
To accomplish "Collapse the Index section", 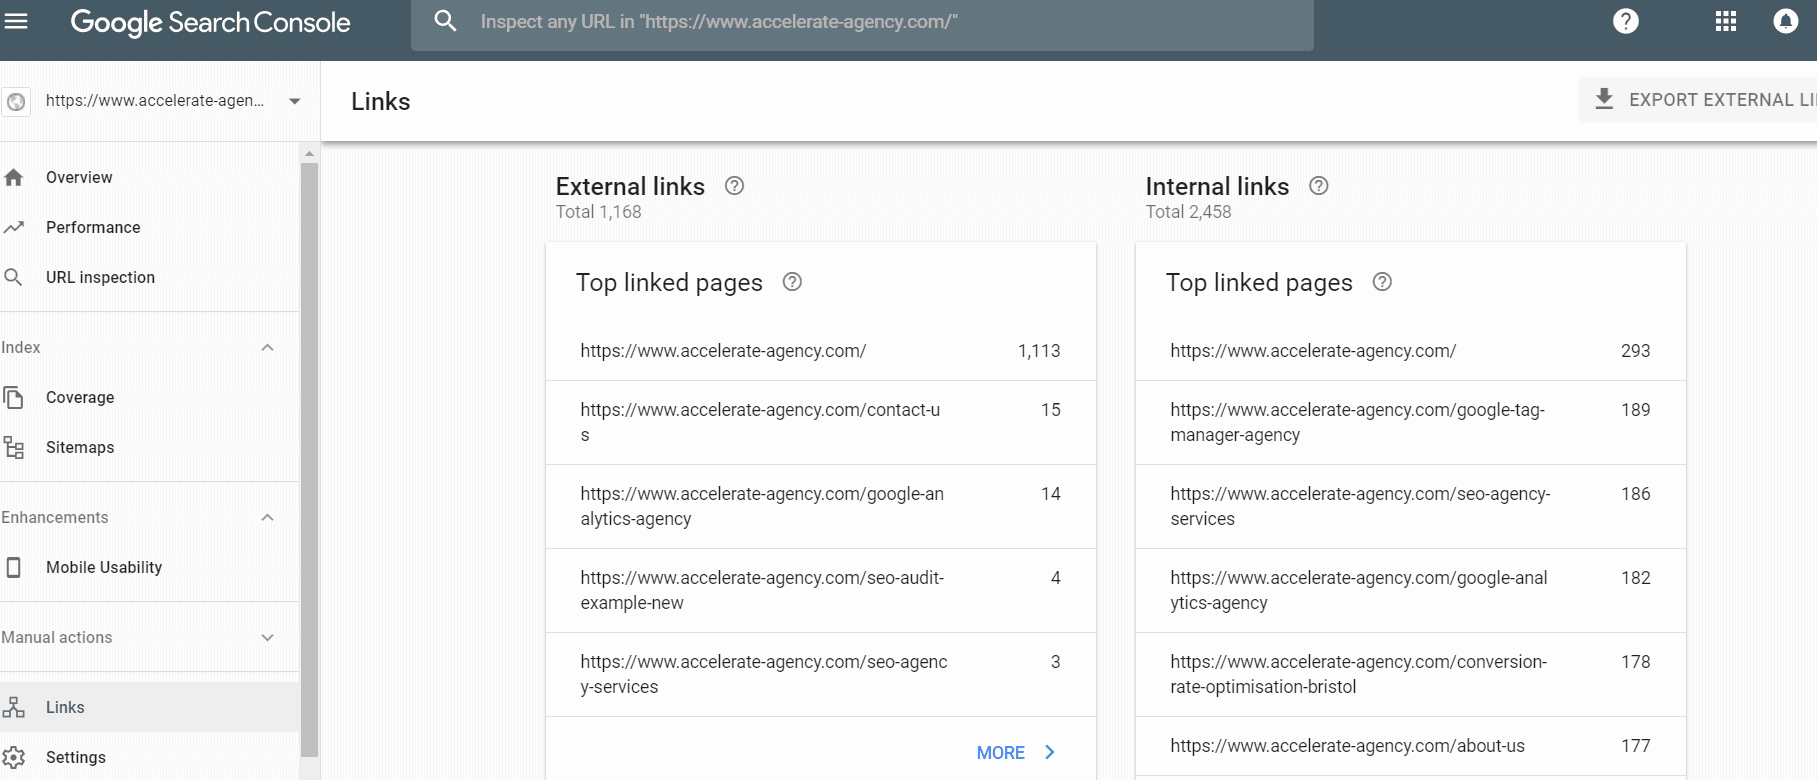I will coord(267,347).
